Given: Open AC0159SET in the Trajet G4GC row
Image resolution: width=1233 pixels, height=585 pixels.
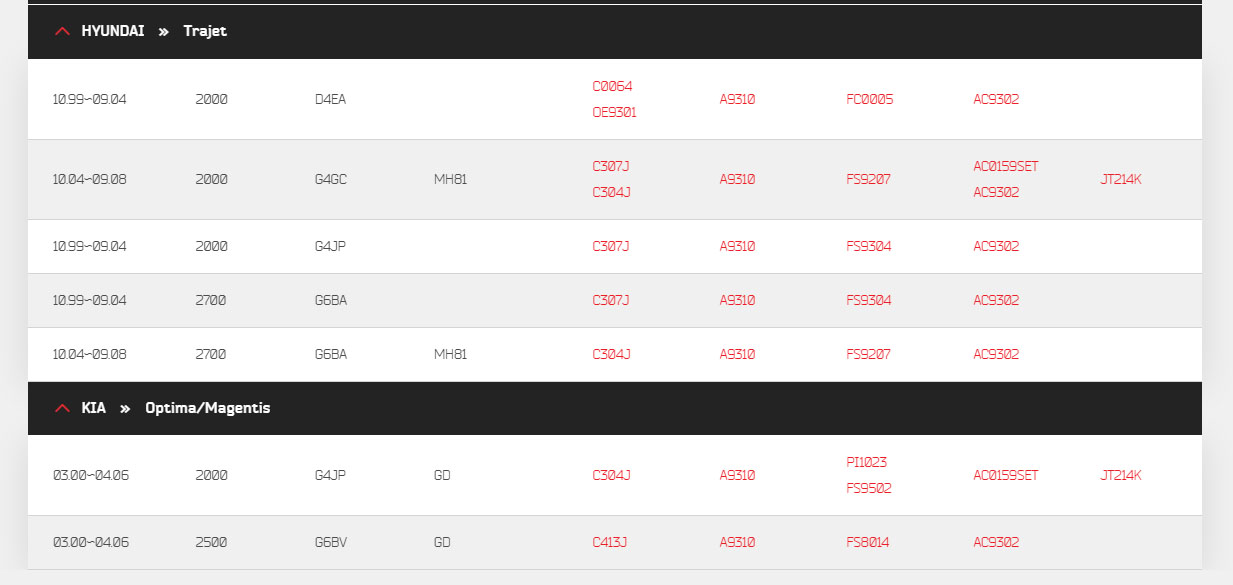Looking at the screenshot, I should point(1006,166).
